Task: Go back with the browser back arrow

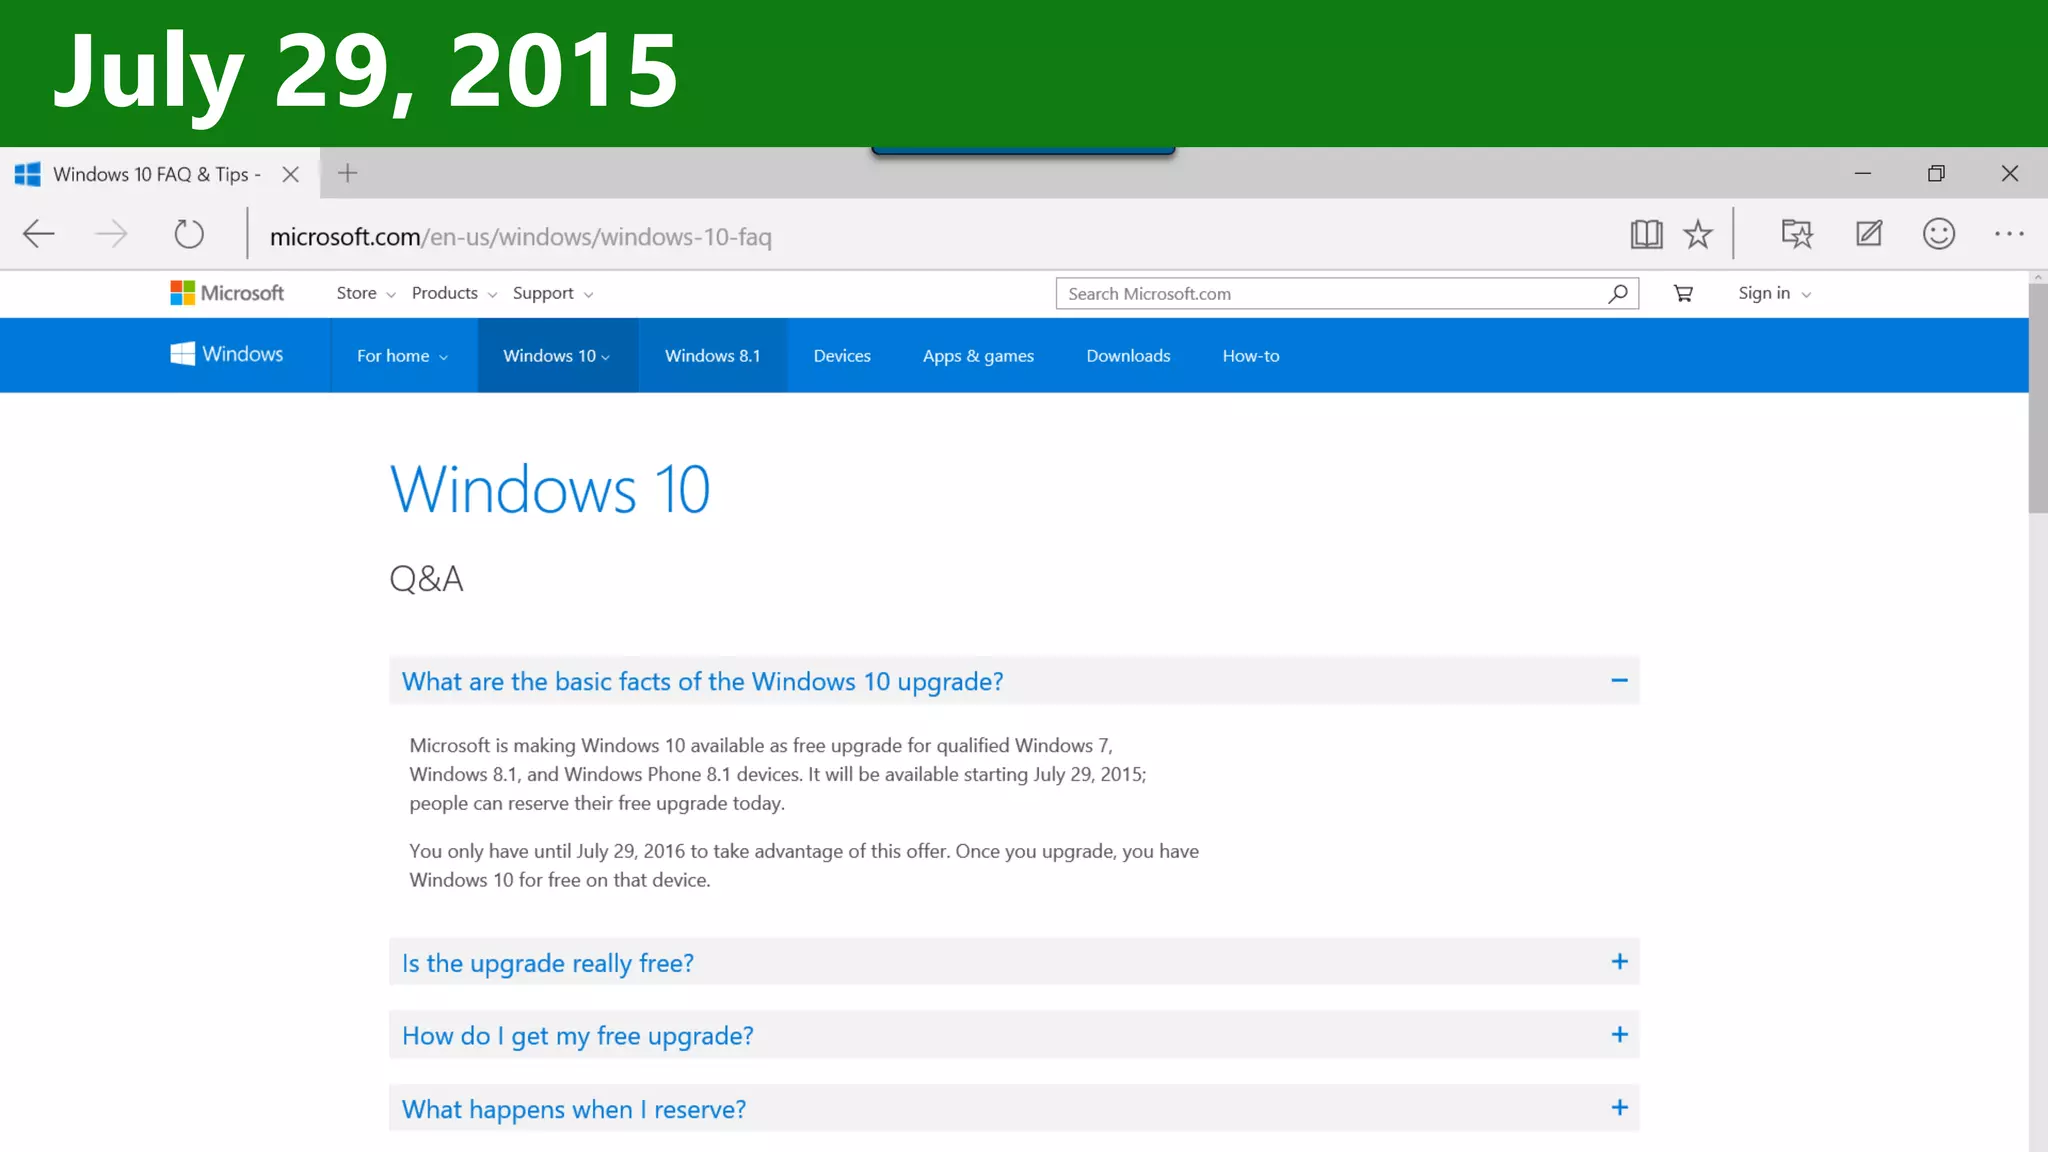Action: (x=39, y=234)
